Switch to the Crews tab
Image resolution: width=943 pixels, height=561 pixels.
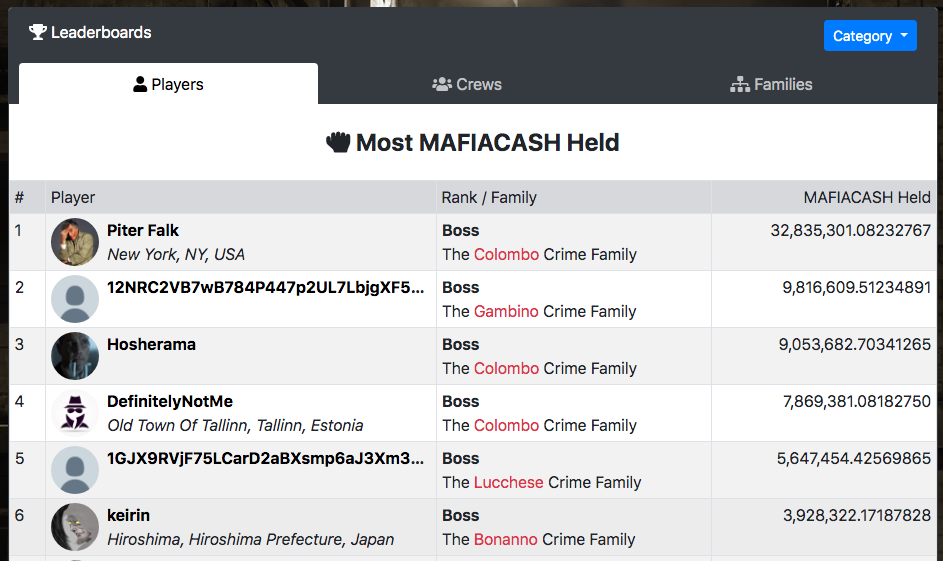tap(467, 84)
